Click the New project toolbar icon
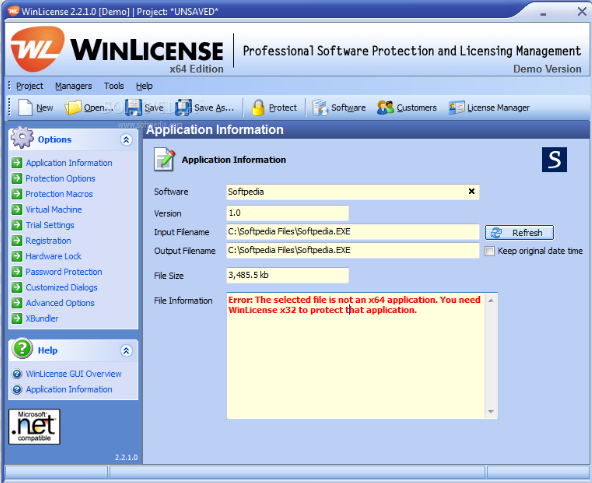592x483 pixels. 25,108
